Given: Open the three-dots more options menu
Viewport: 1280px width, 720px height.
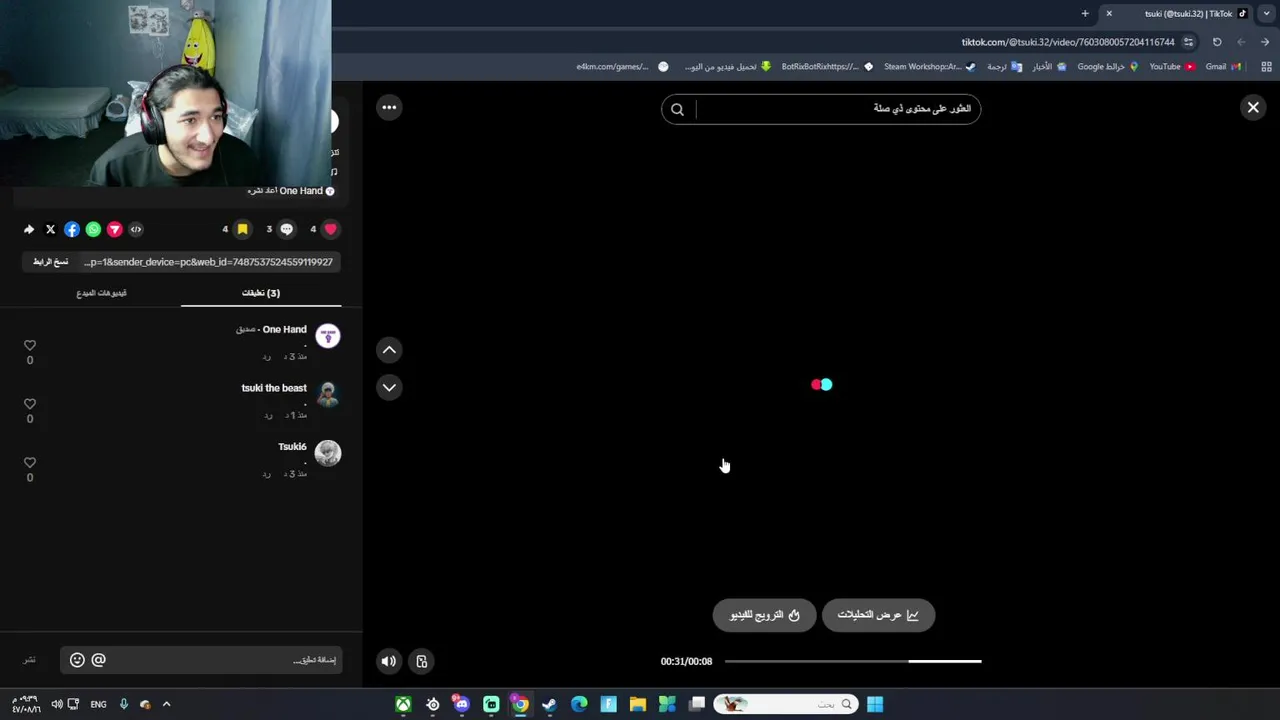Looking at the screenshot, I should pos(389,108).
